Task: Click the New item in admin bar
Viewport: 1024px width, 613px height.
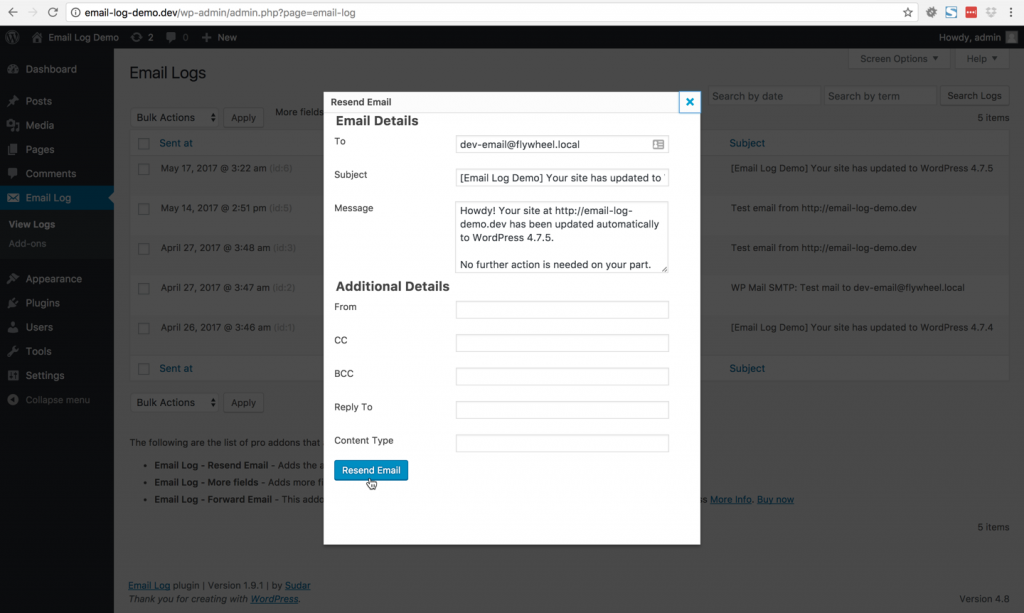Action: (219, 37)
